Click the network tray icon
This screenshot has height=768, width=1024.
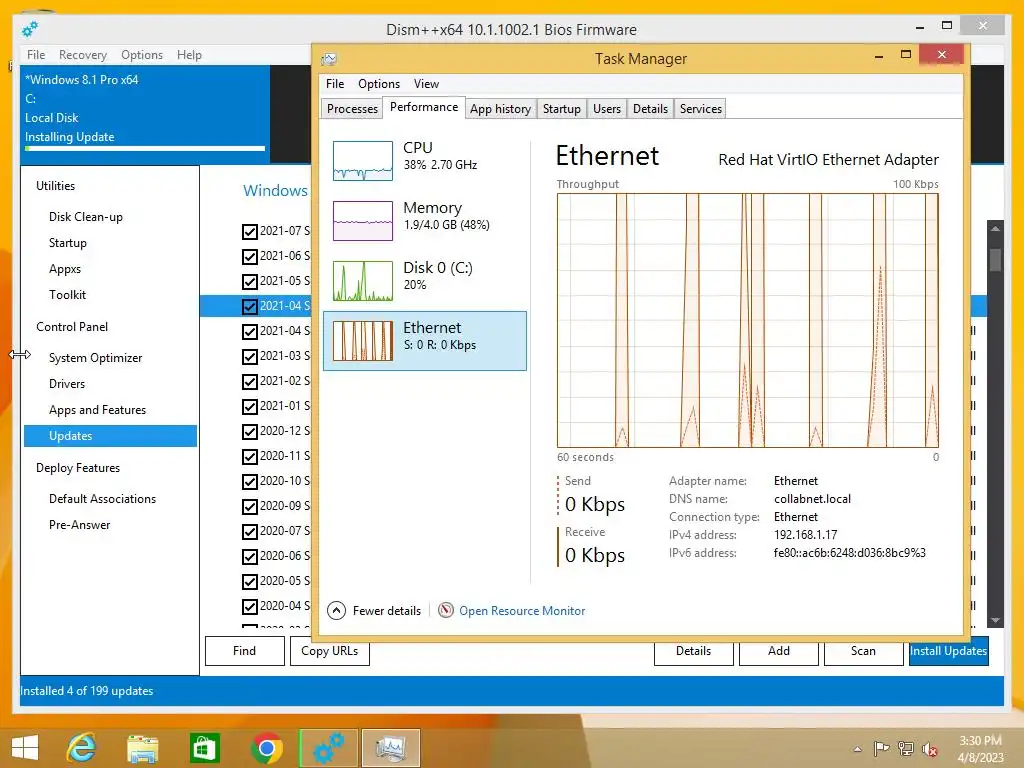pos(906,749)
